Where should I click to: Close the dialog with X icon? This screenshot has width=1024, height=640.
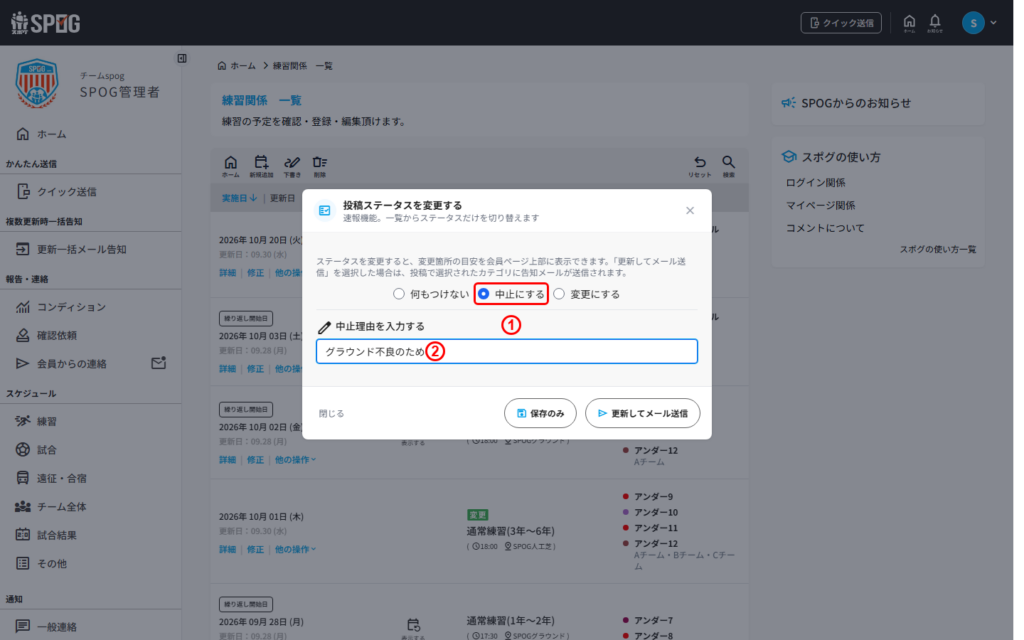690,210
